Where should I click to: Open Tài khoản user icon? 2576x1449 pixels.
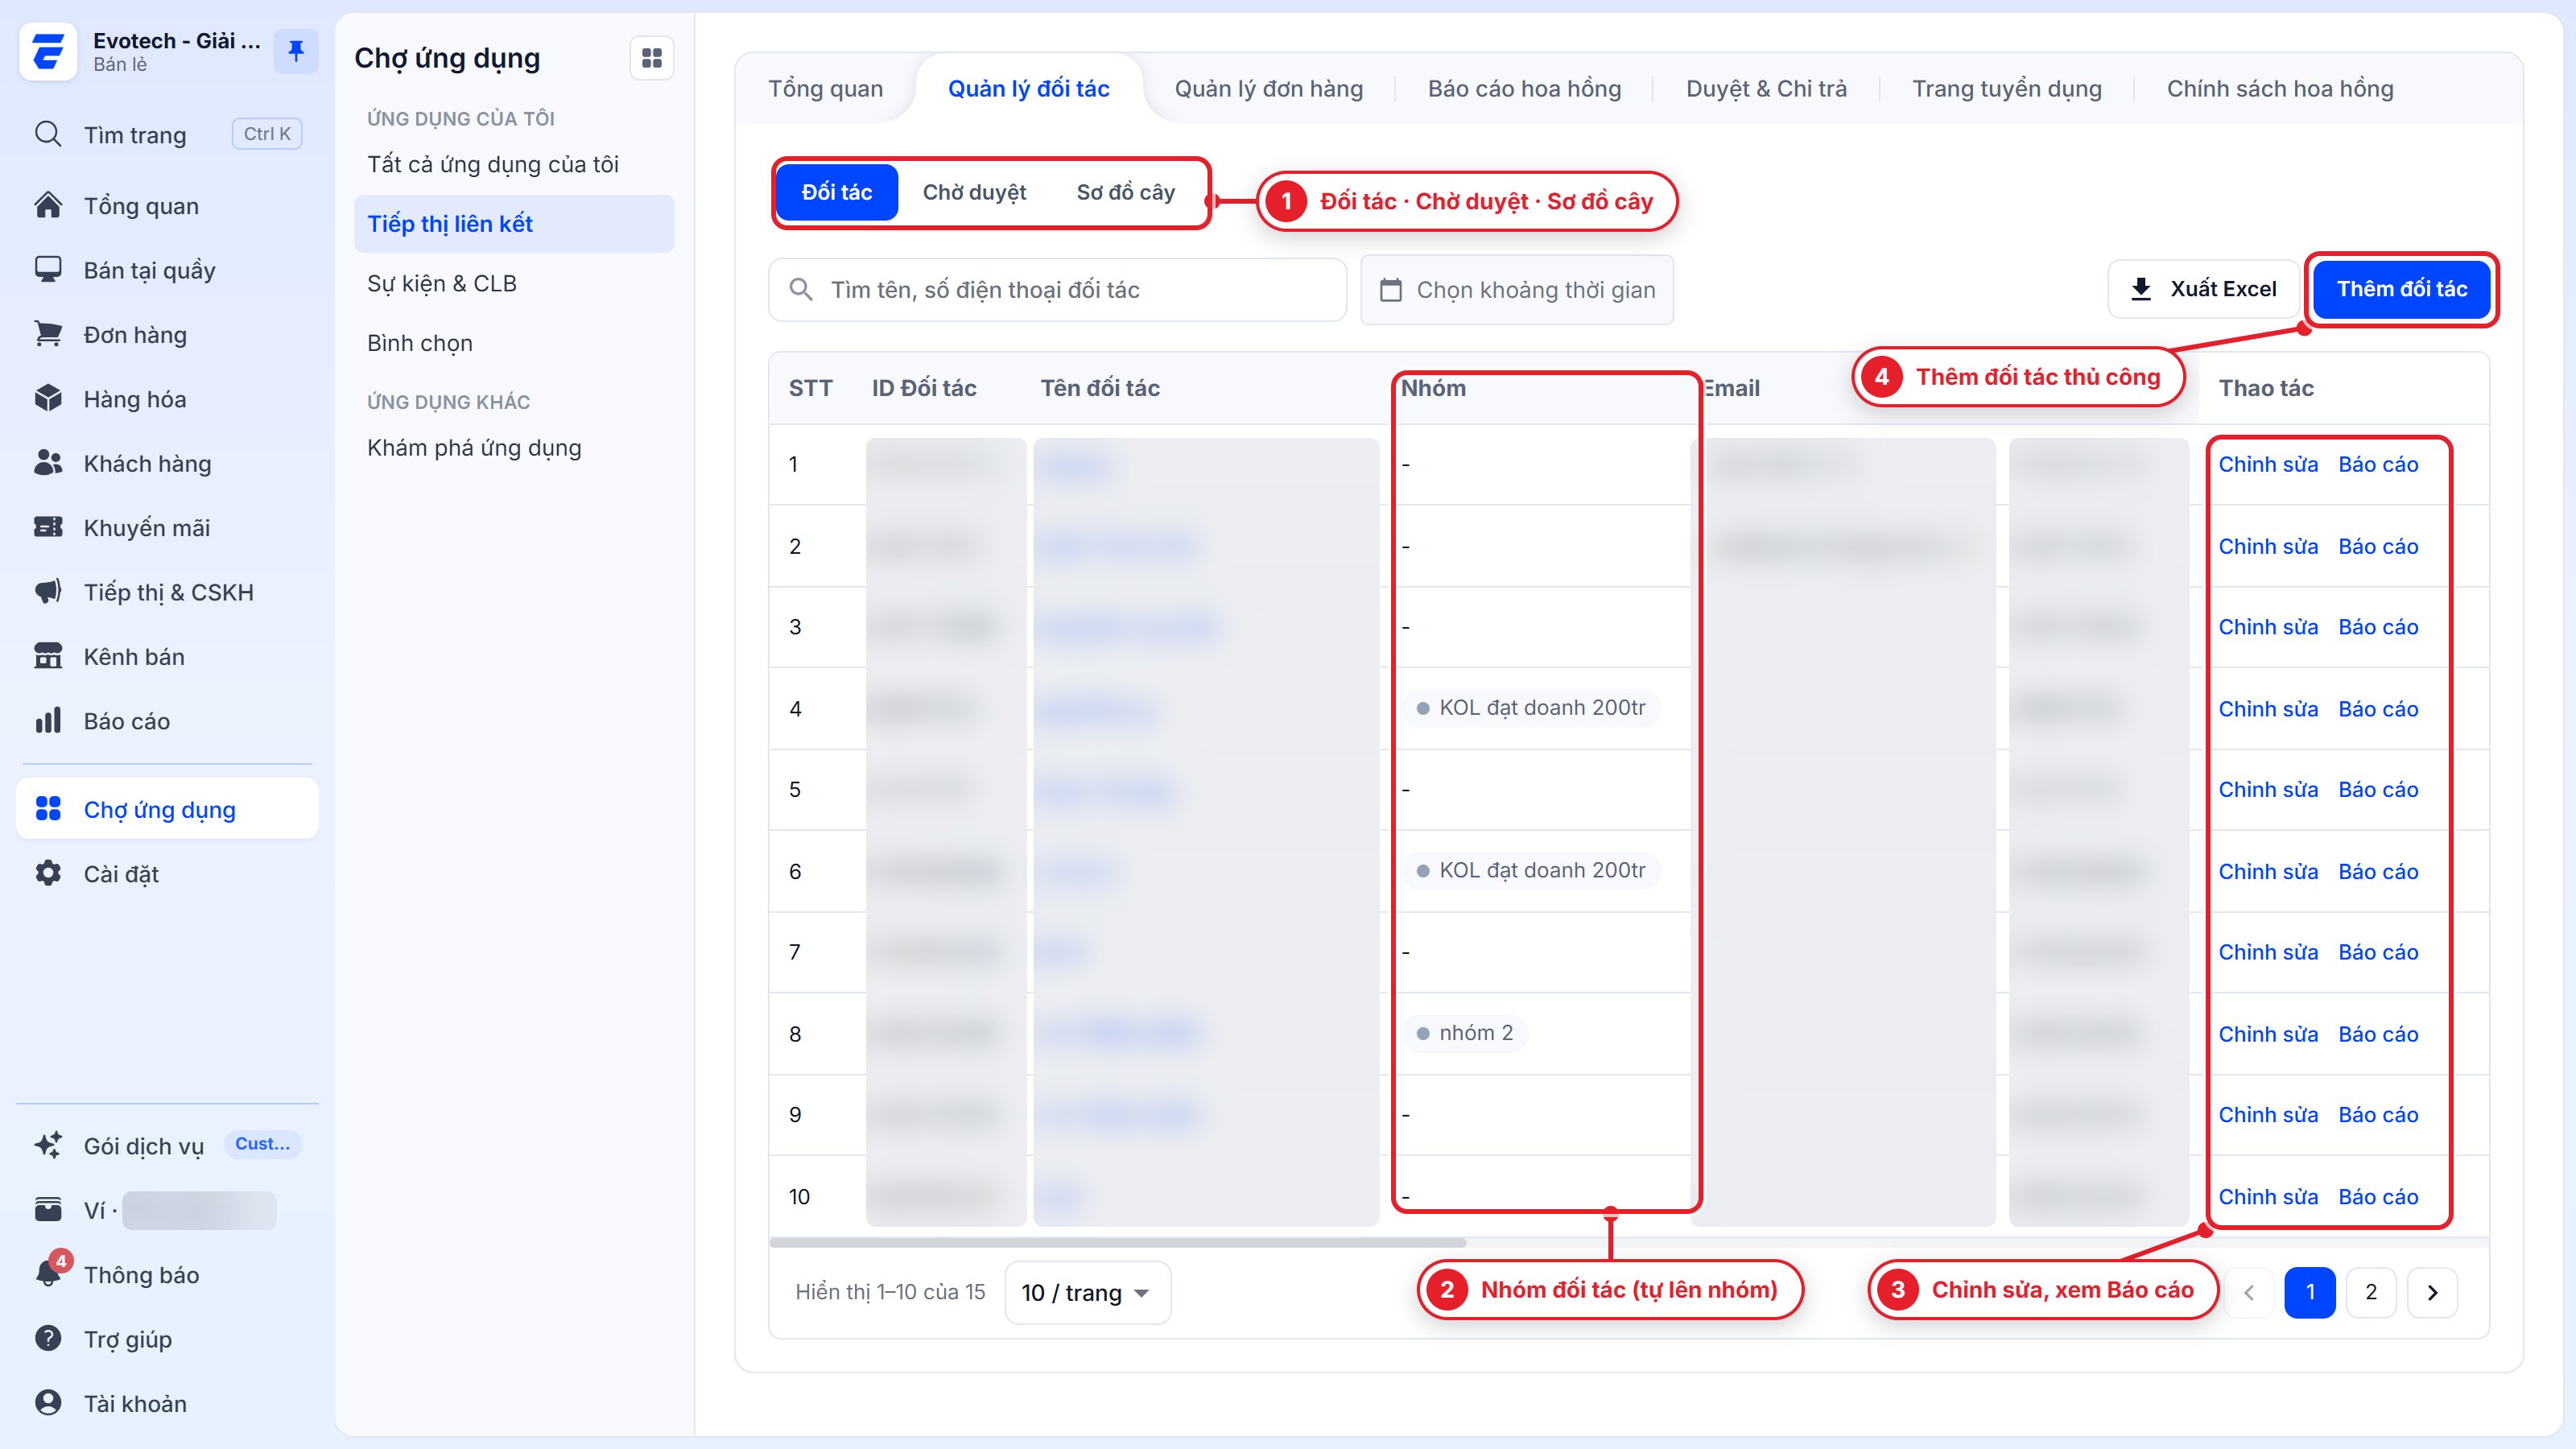48,1403
